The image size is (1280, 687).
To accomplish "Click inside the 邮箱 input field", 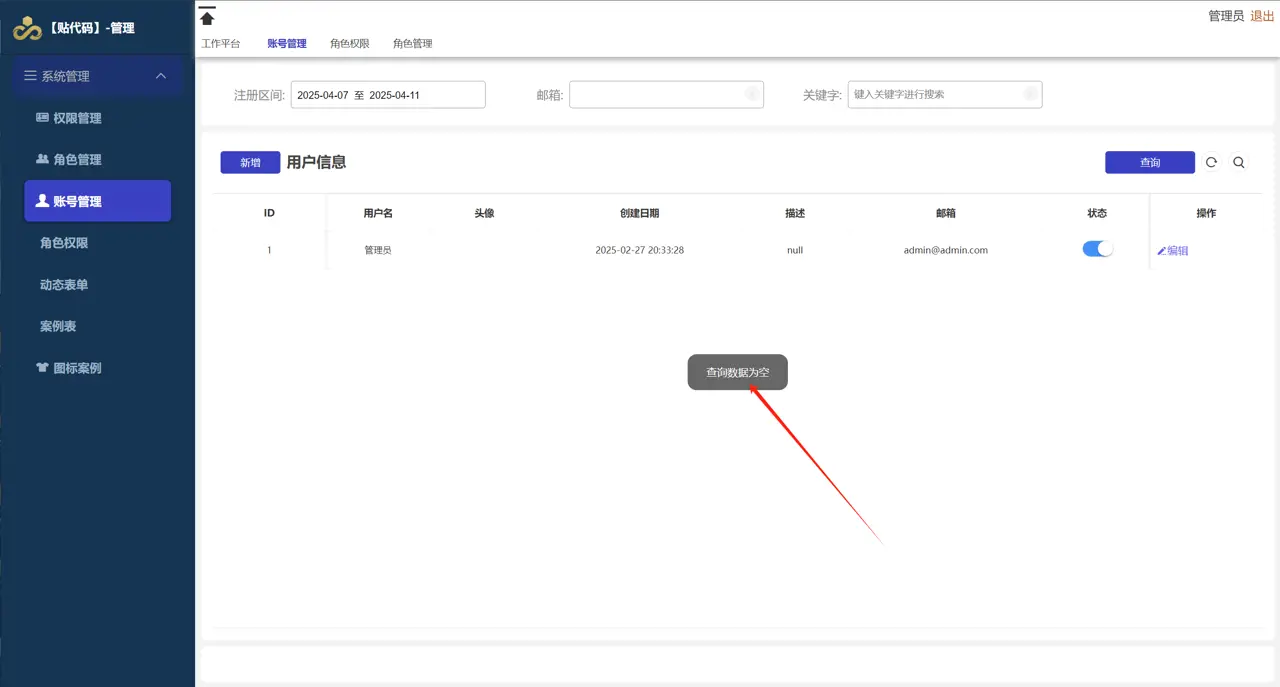I will 665,94.
